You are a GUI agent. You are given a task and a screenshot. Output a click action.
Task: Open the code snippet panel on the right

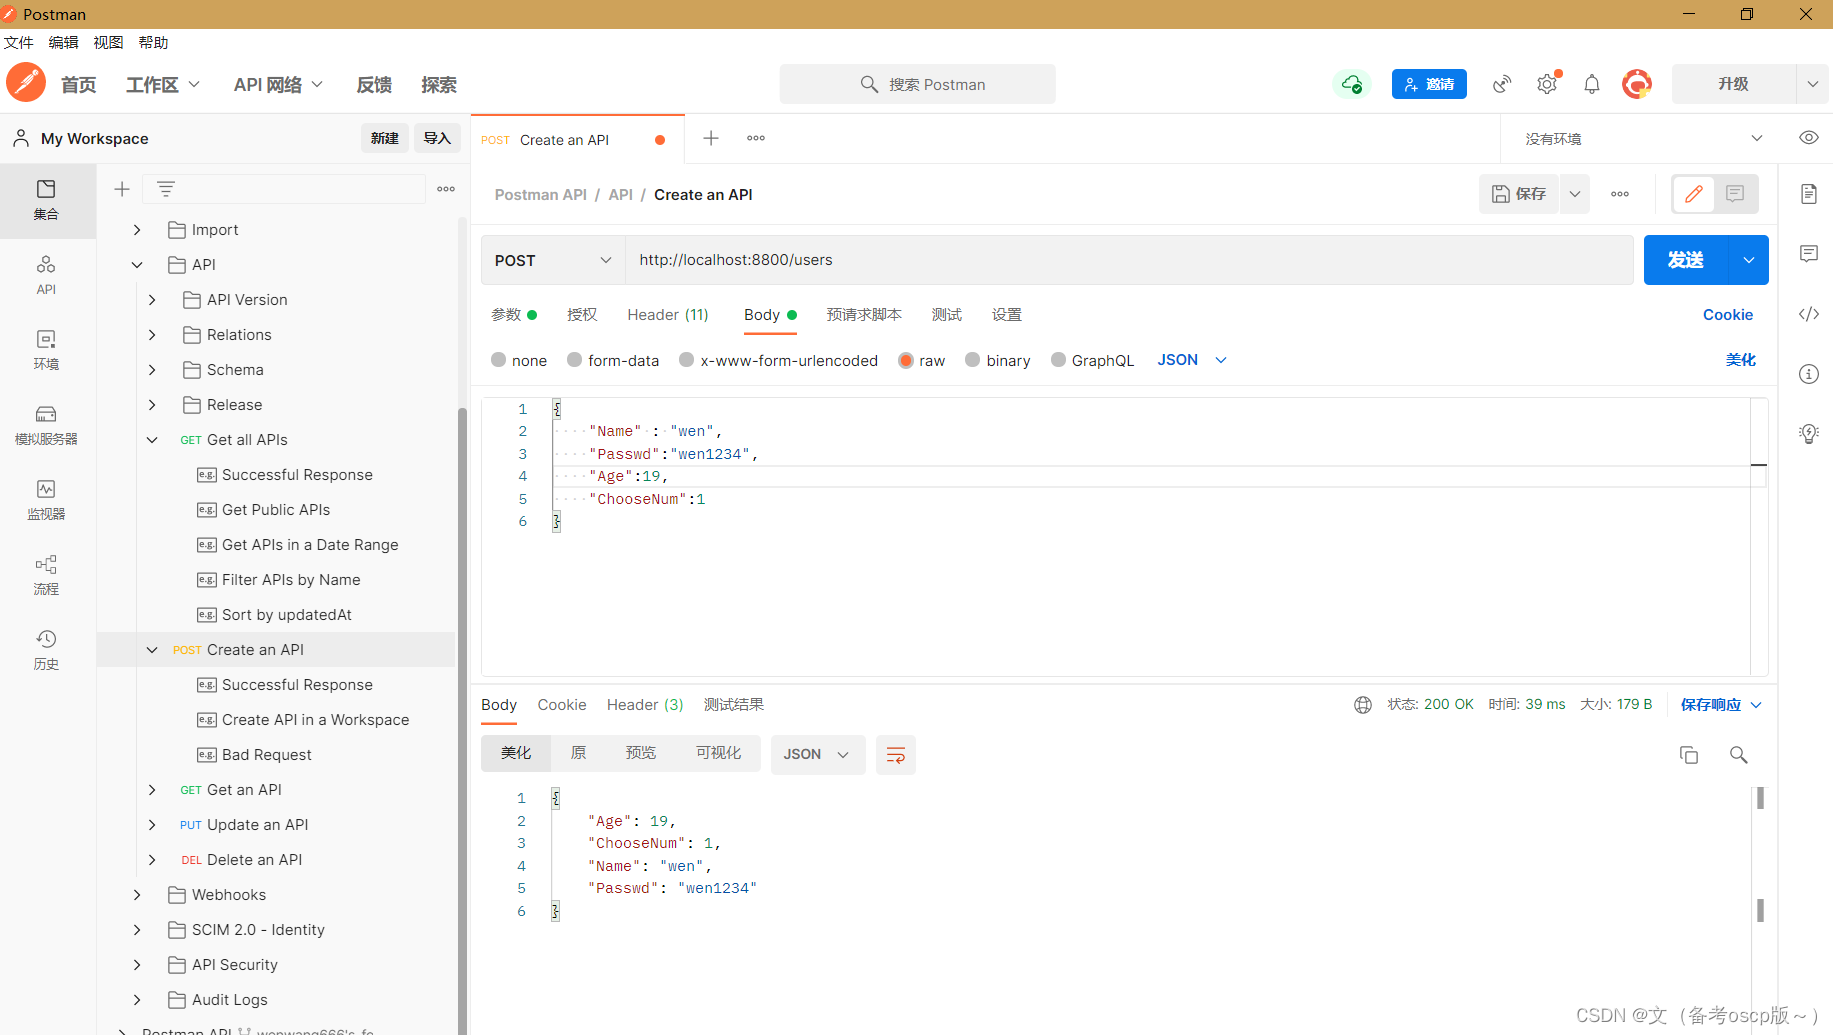click(x=1809, y=314)
